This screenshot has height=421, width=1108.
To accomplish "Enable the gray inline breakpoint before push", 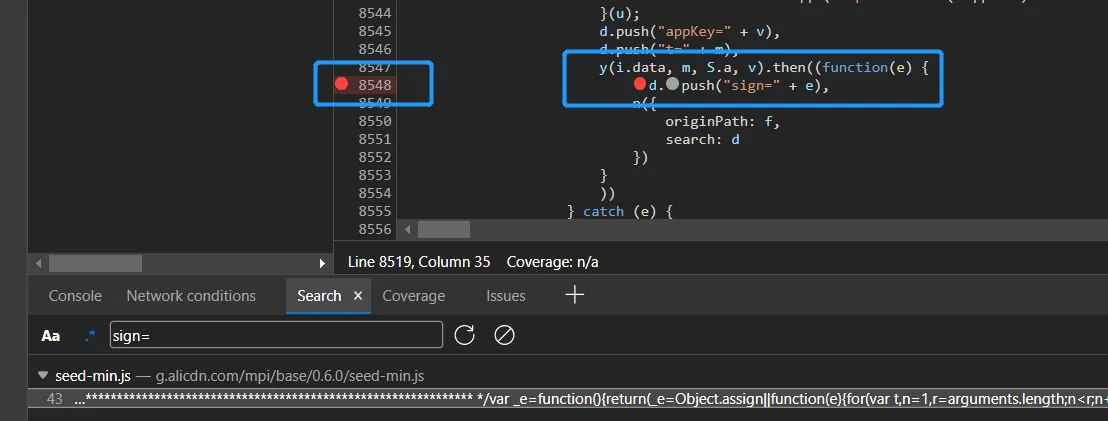I will click(672, 85).
